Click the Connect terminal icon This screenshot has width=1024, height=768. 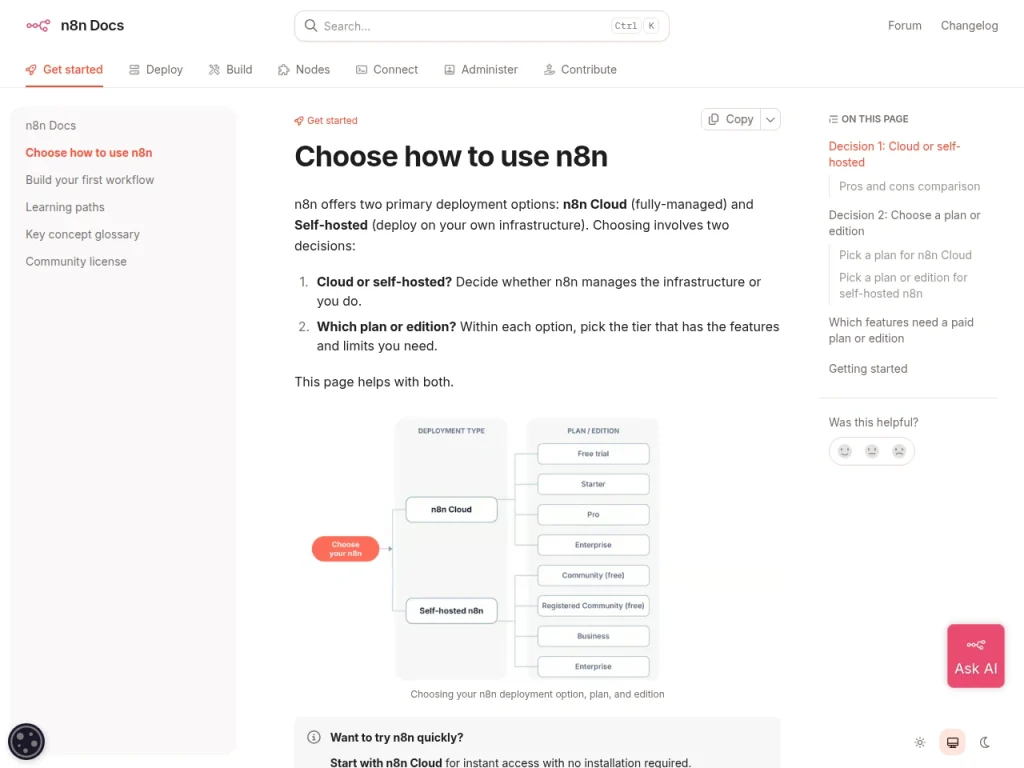(x=361, y=70)
